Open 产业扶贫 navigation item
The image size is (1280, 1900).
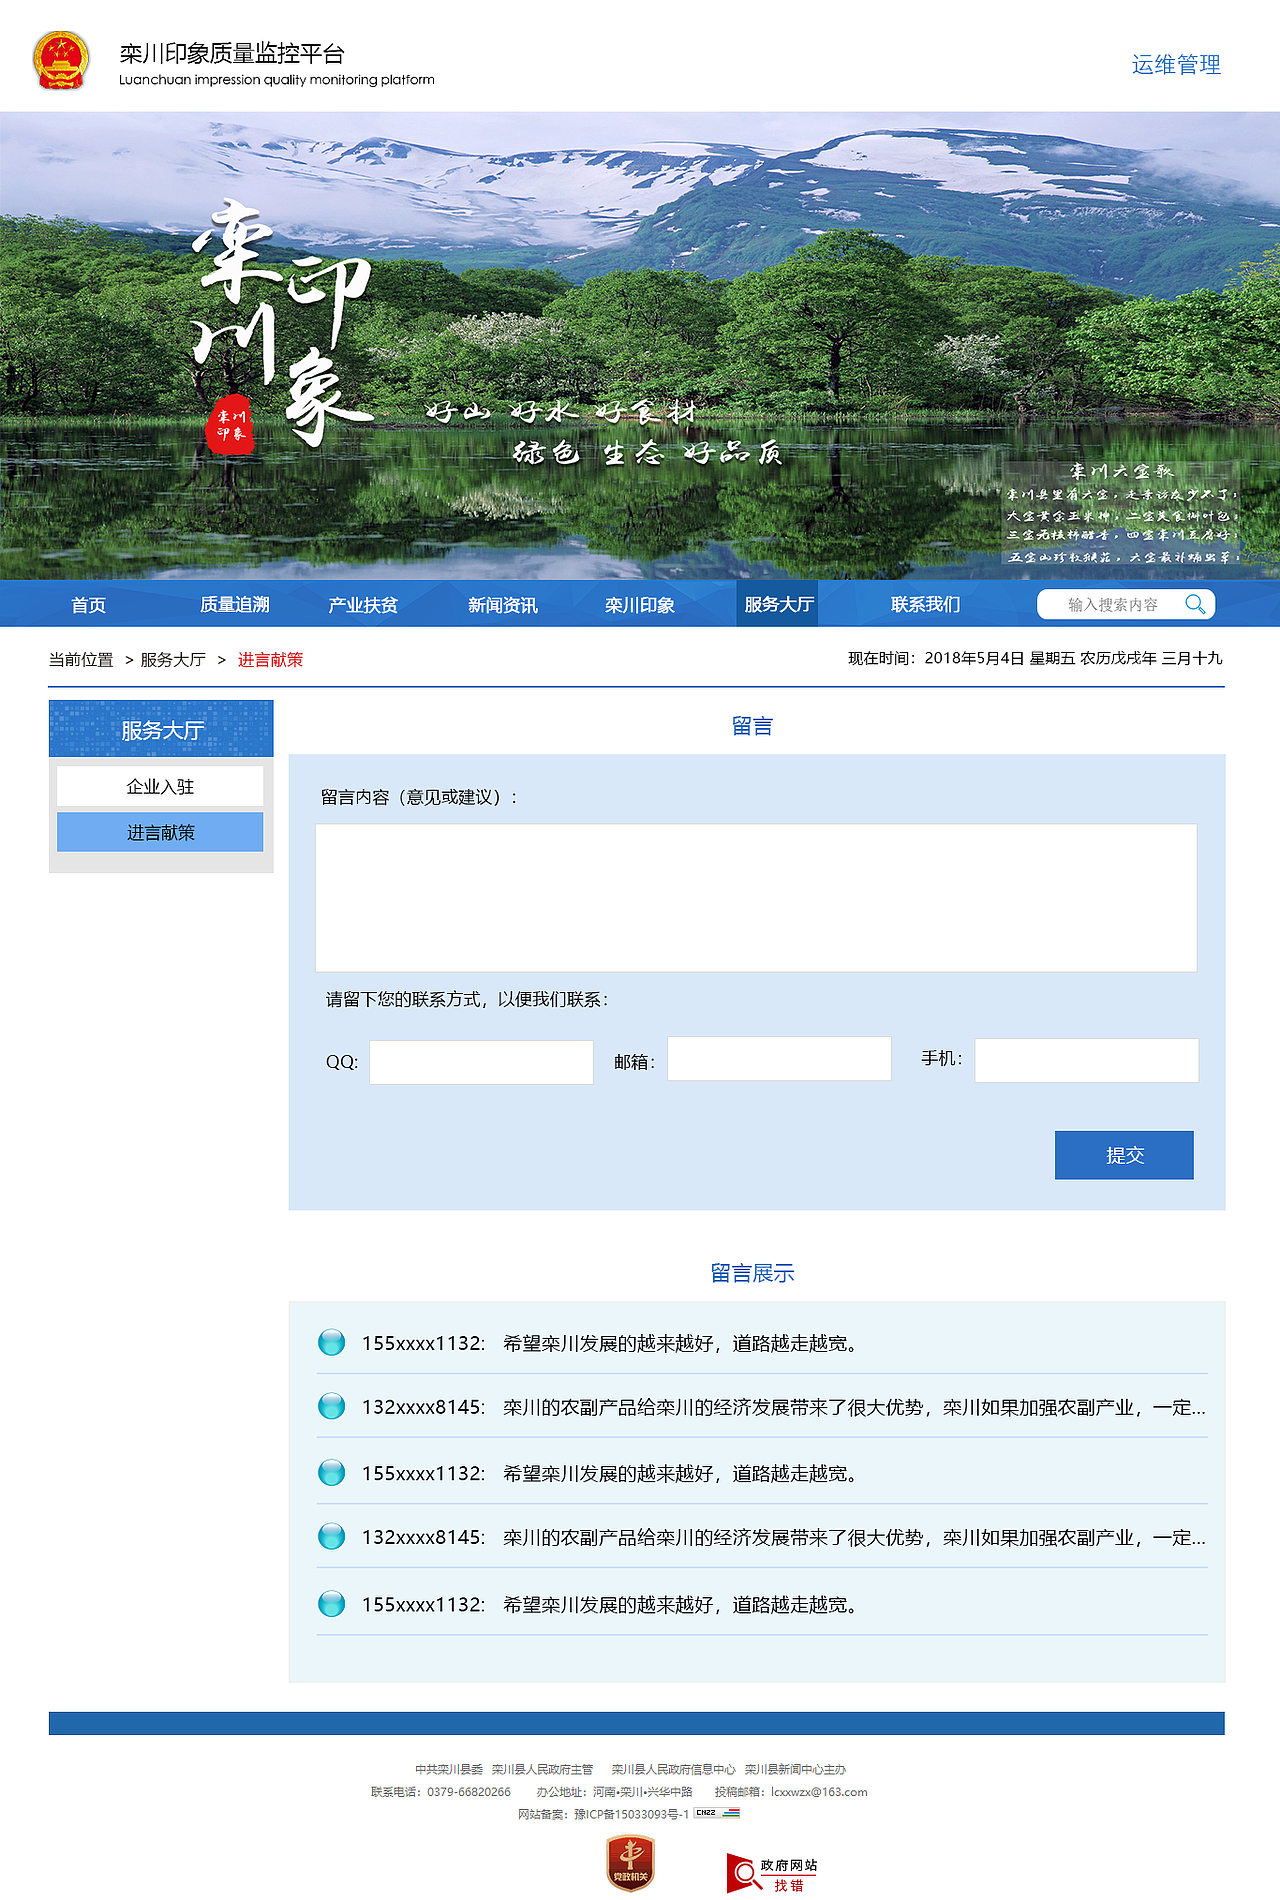pyautogui.click(x=363, y=605)
